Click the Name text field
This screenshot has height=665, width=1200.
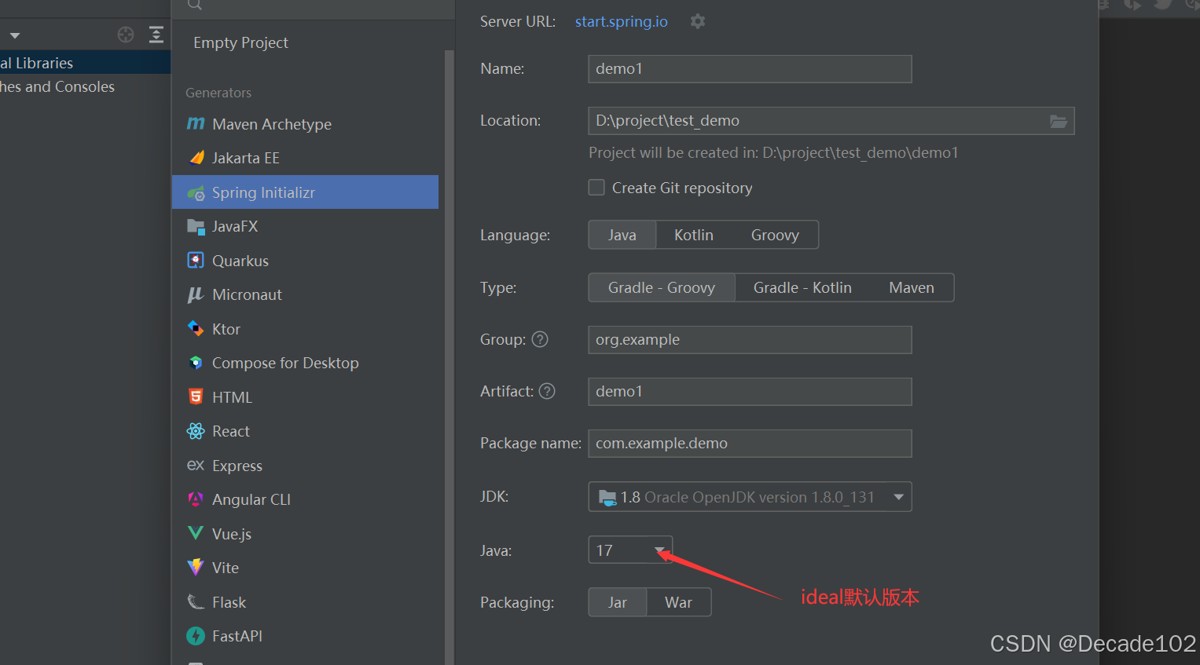[749, 69]
